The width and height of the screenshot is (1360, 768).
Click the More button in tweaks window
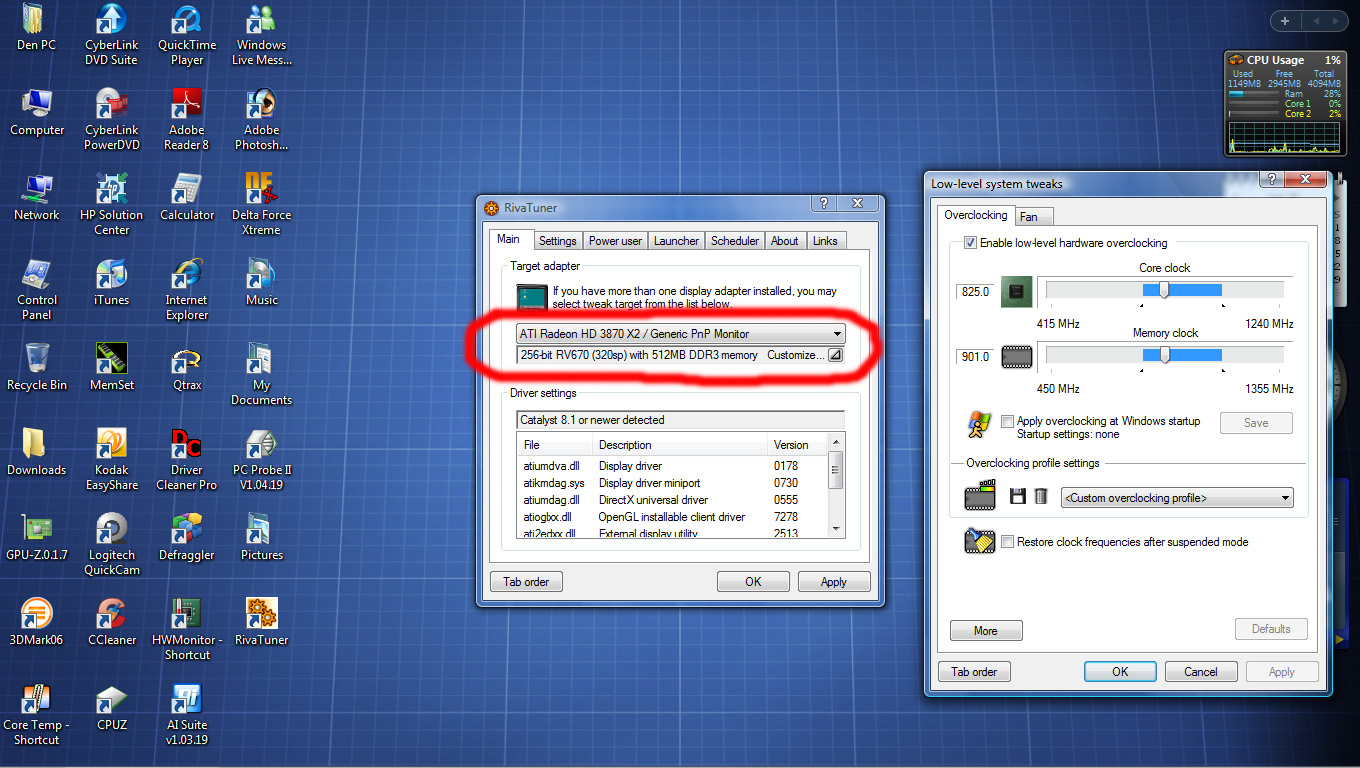coord(986,630)
